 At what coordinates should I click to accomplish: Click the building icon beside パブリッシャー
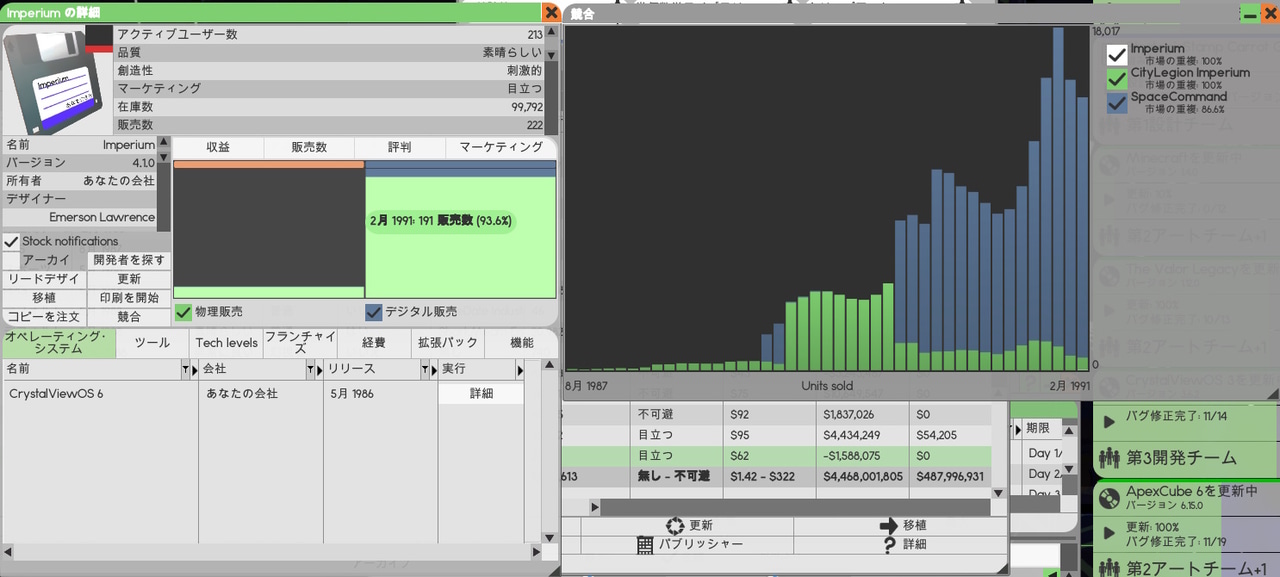(x=645, y=545)
